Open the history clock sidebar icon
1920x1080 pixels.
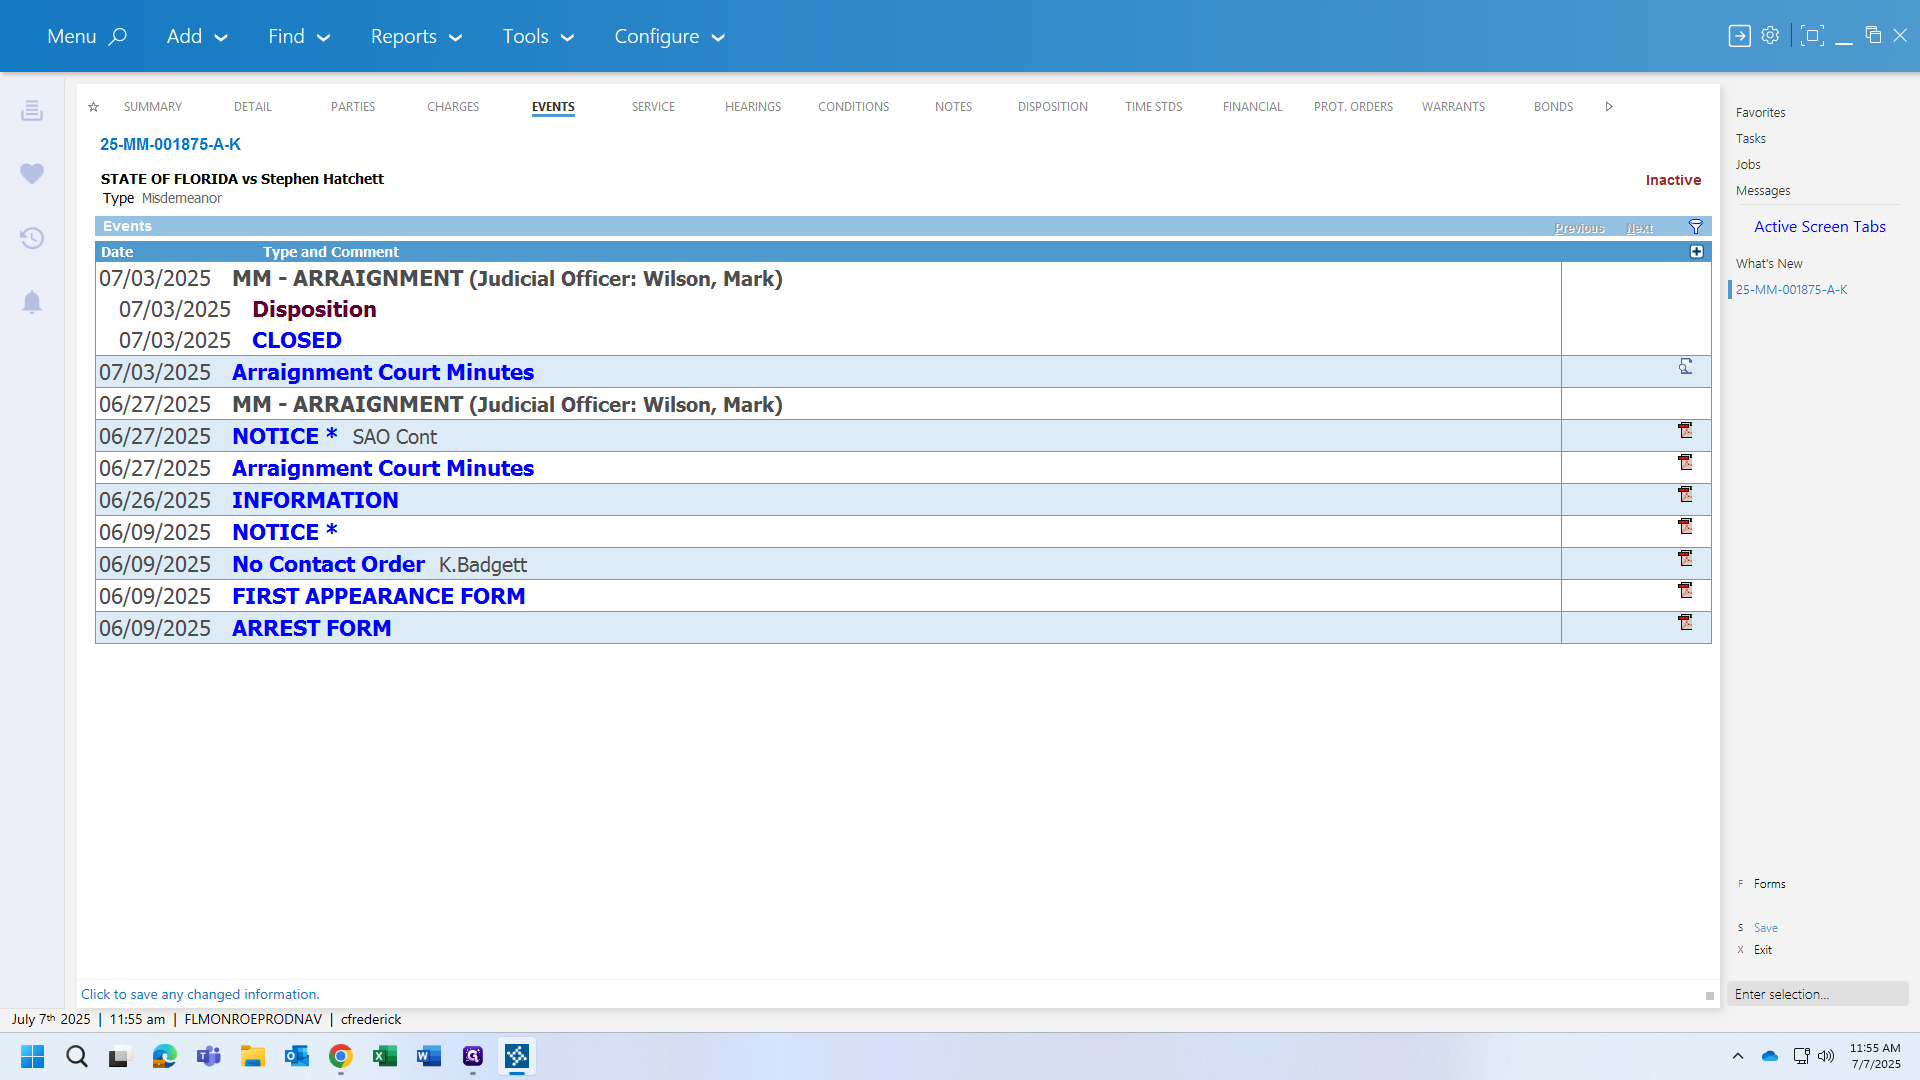click(x=32, y=238)
